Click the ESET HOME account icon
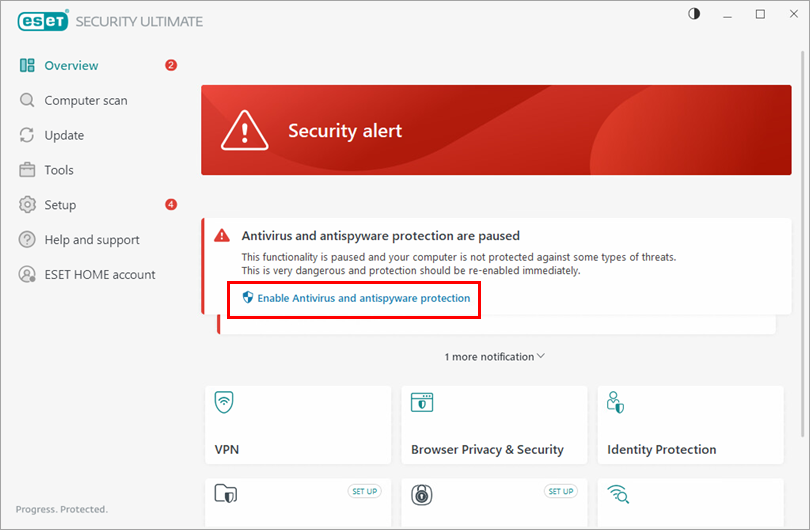Viewport: 810px width, 530px height. point(27,275)
